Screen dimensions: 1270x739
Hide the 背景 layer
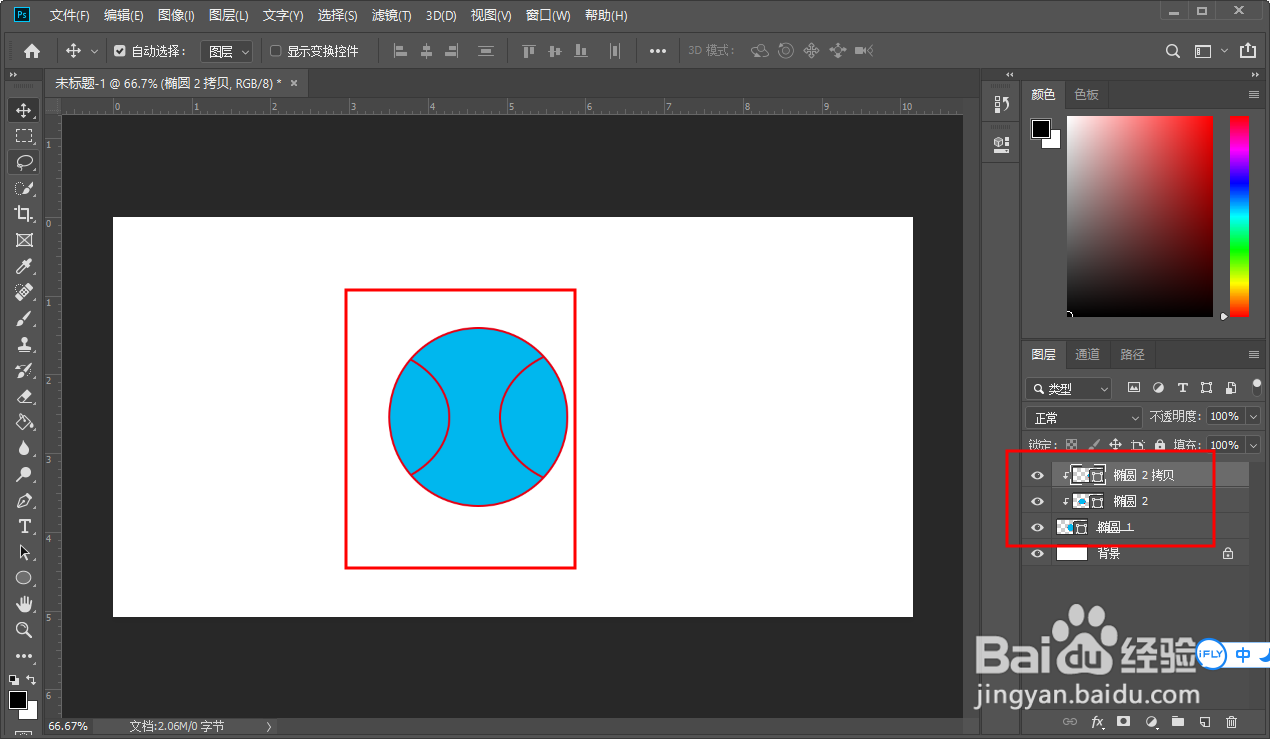pos(1037,553)
